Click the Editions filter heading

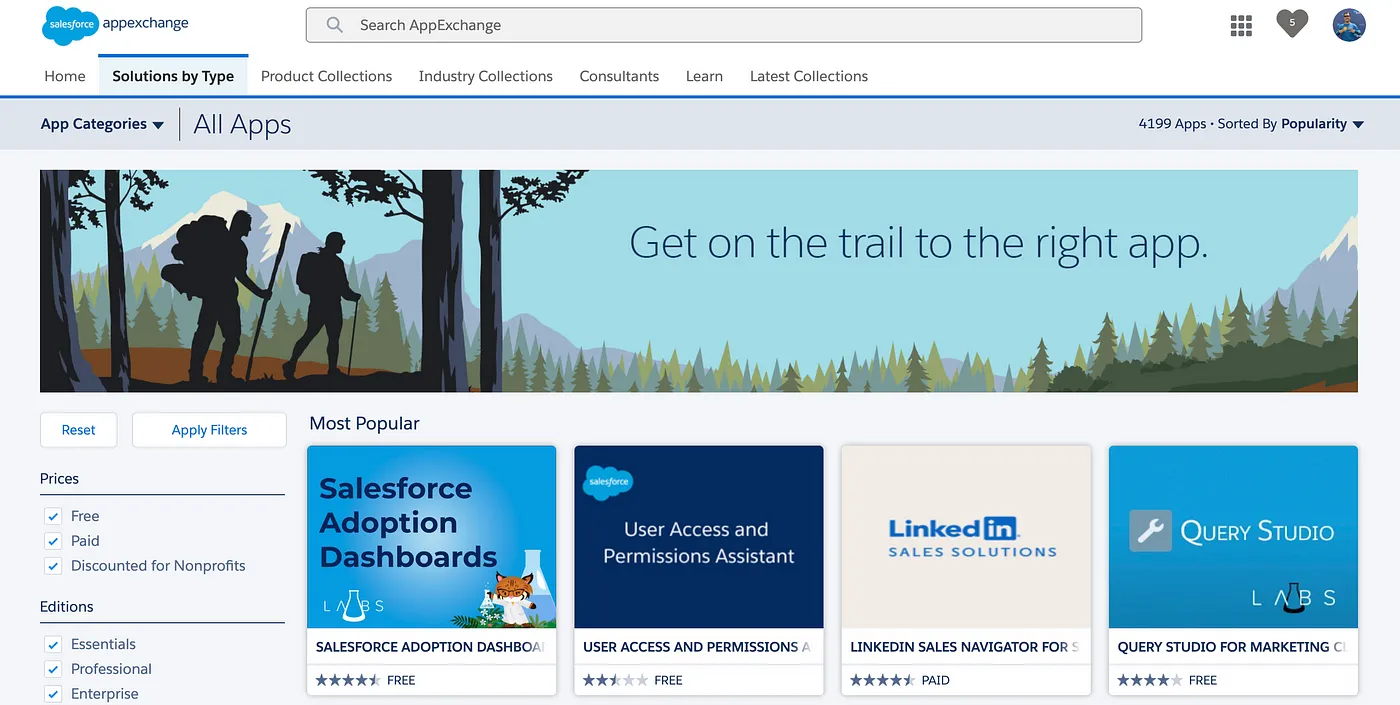tap(67, 606)
